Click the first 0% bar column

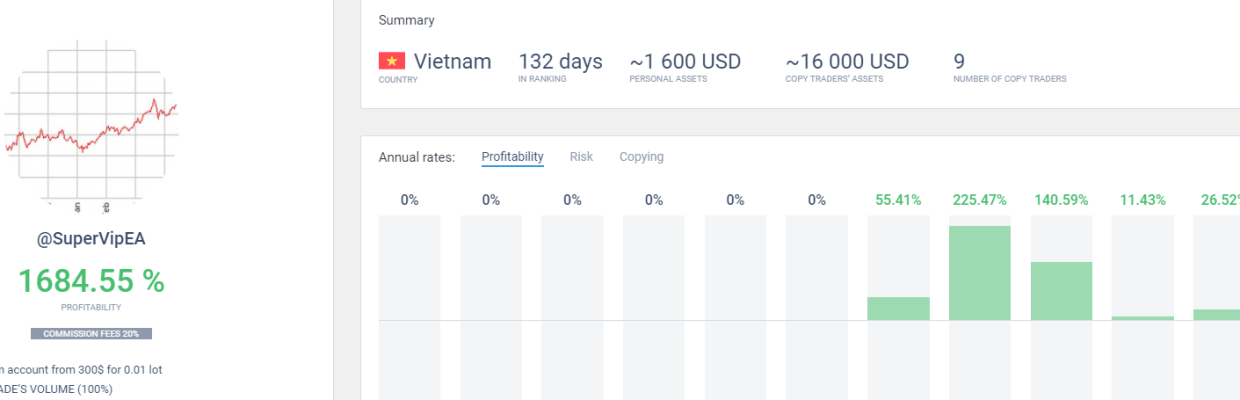[x=409, y=307]
